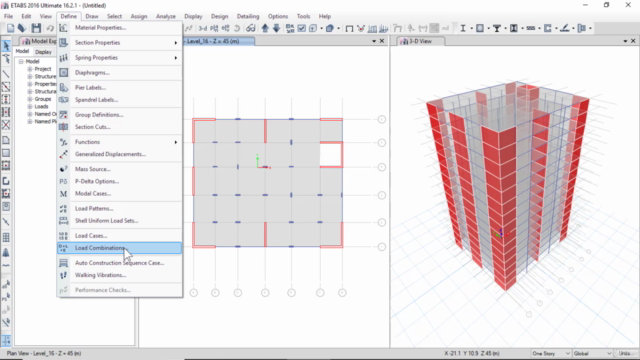Click the Modal Cases M icon
This screenshot has width=640, height=360.
point(63,193)
